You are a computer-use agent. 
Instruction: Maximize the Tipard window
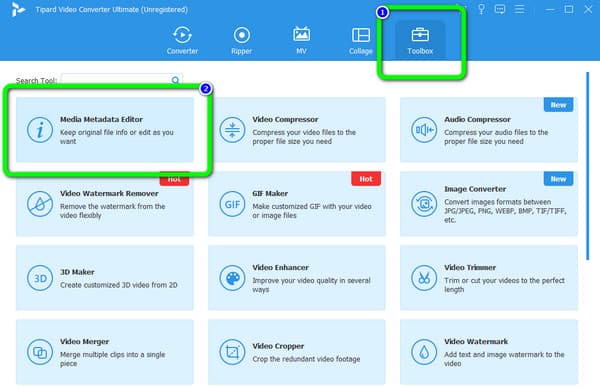[569, 9]
